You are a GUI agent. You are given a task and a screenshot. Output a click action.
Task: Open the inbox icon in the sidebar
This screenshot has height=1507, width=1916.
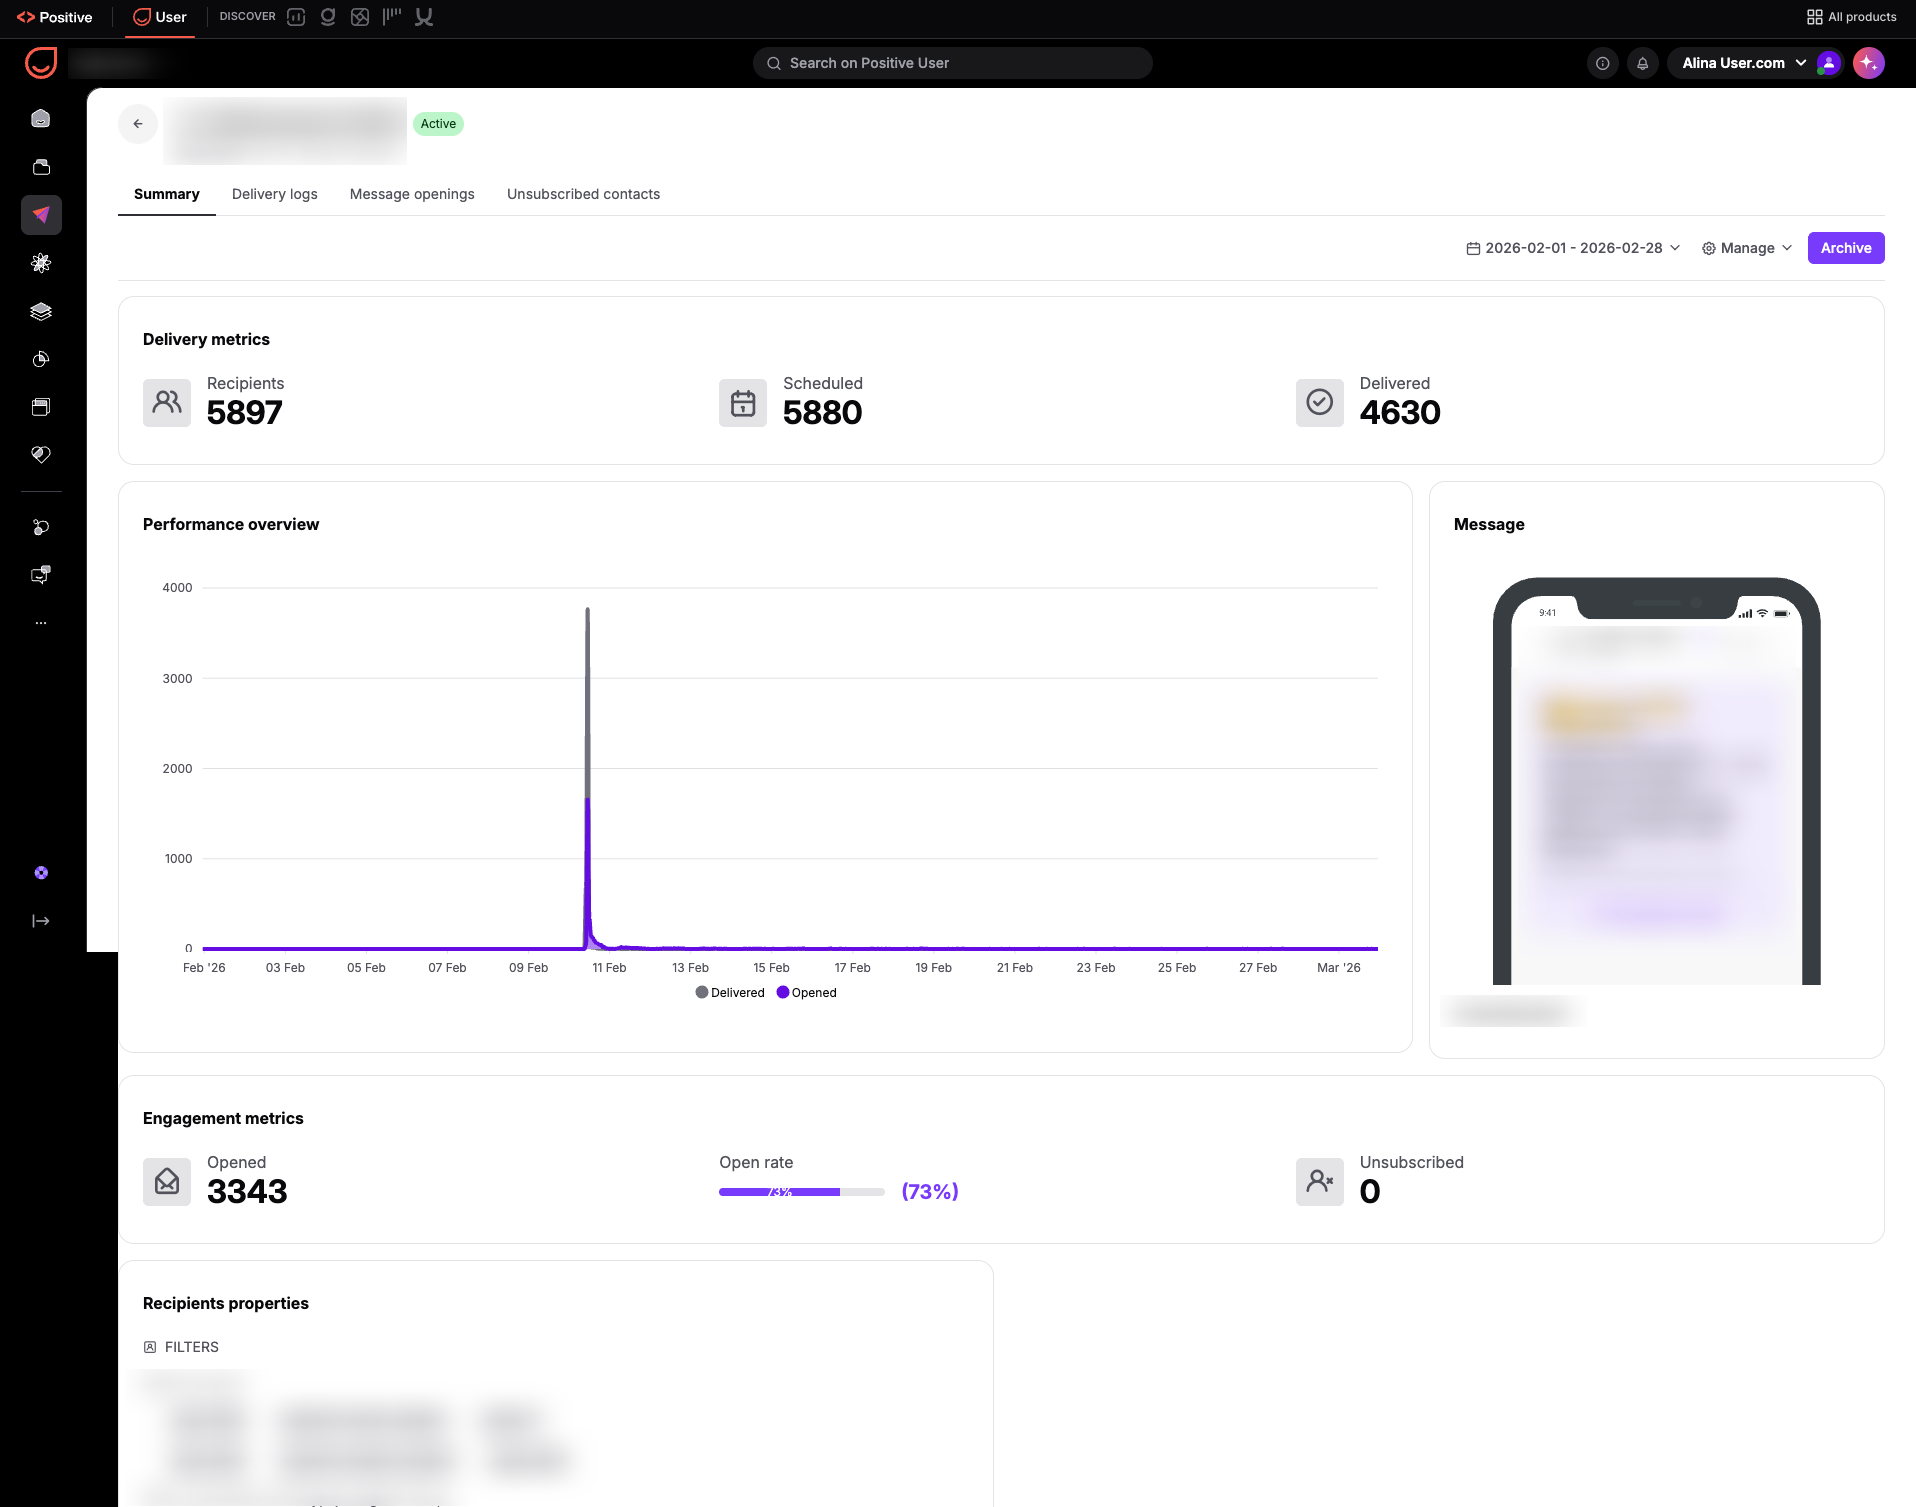tap(41, 167)
